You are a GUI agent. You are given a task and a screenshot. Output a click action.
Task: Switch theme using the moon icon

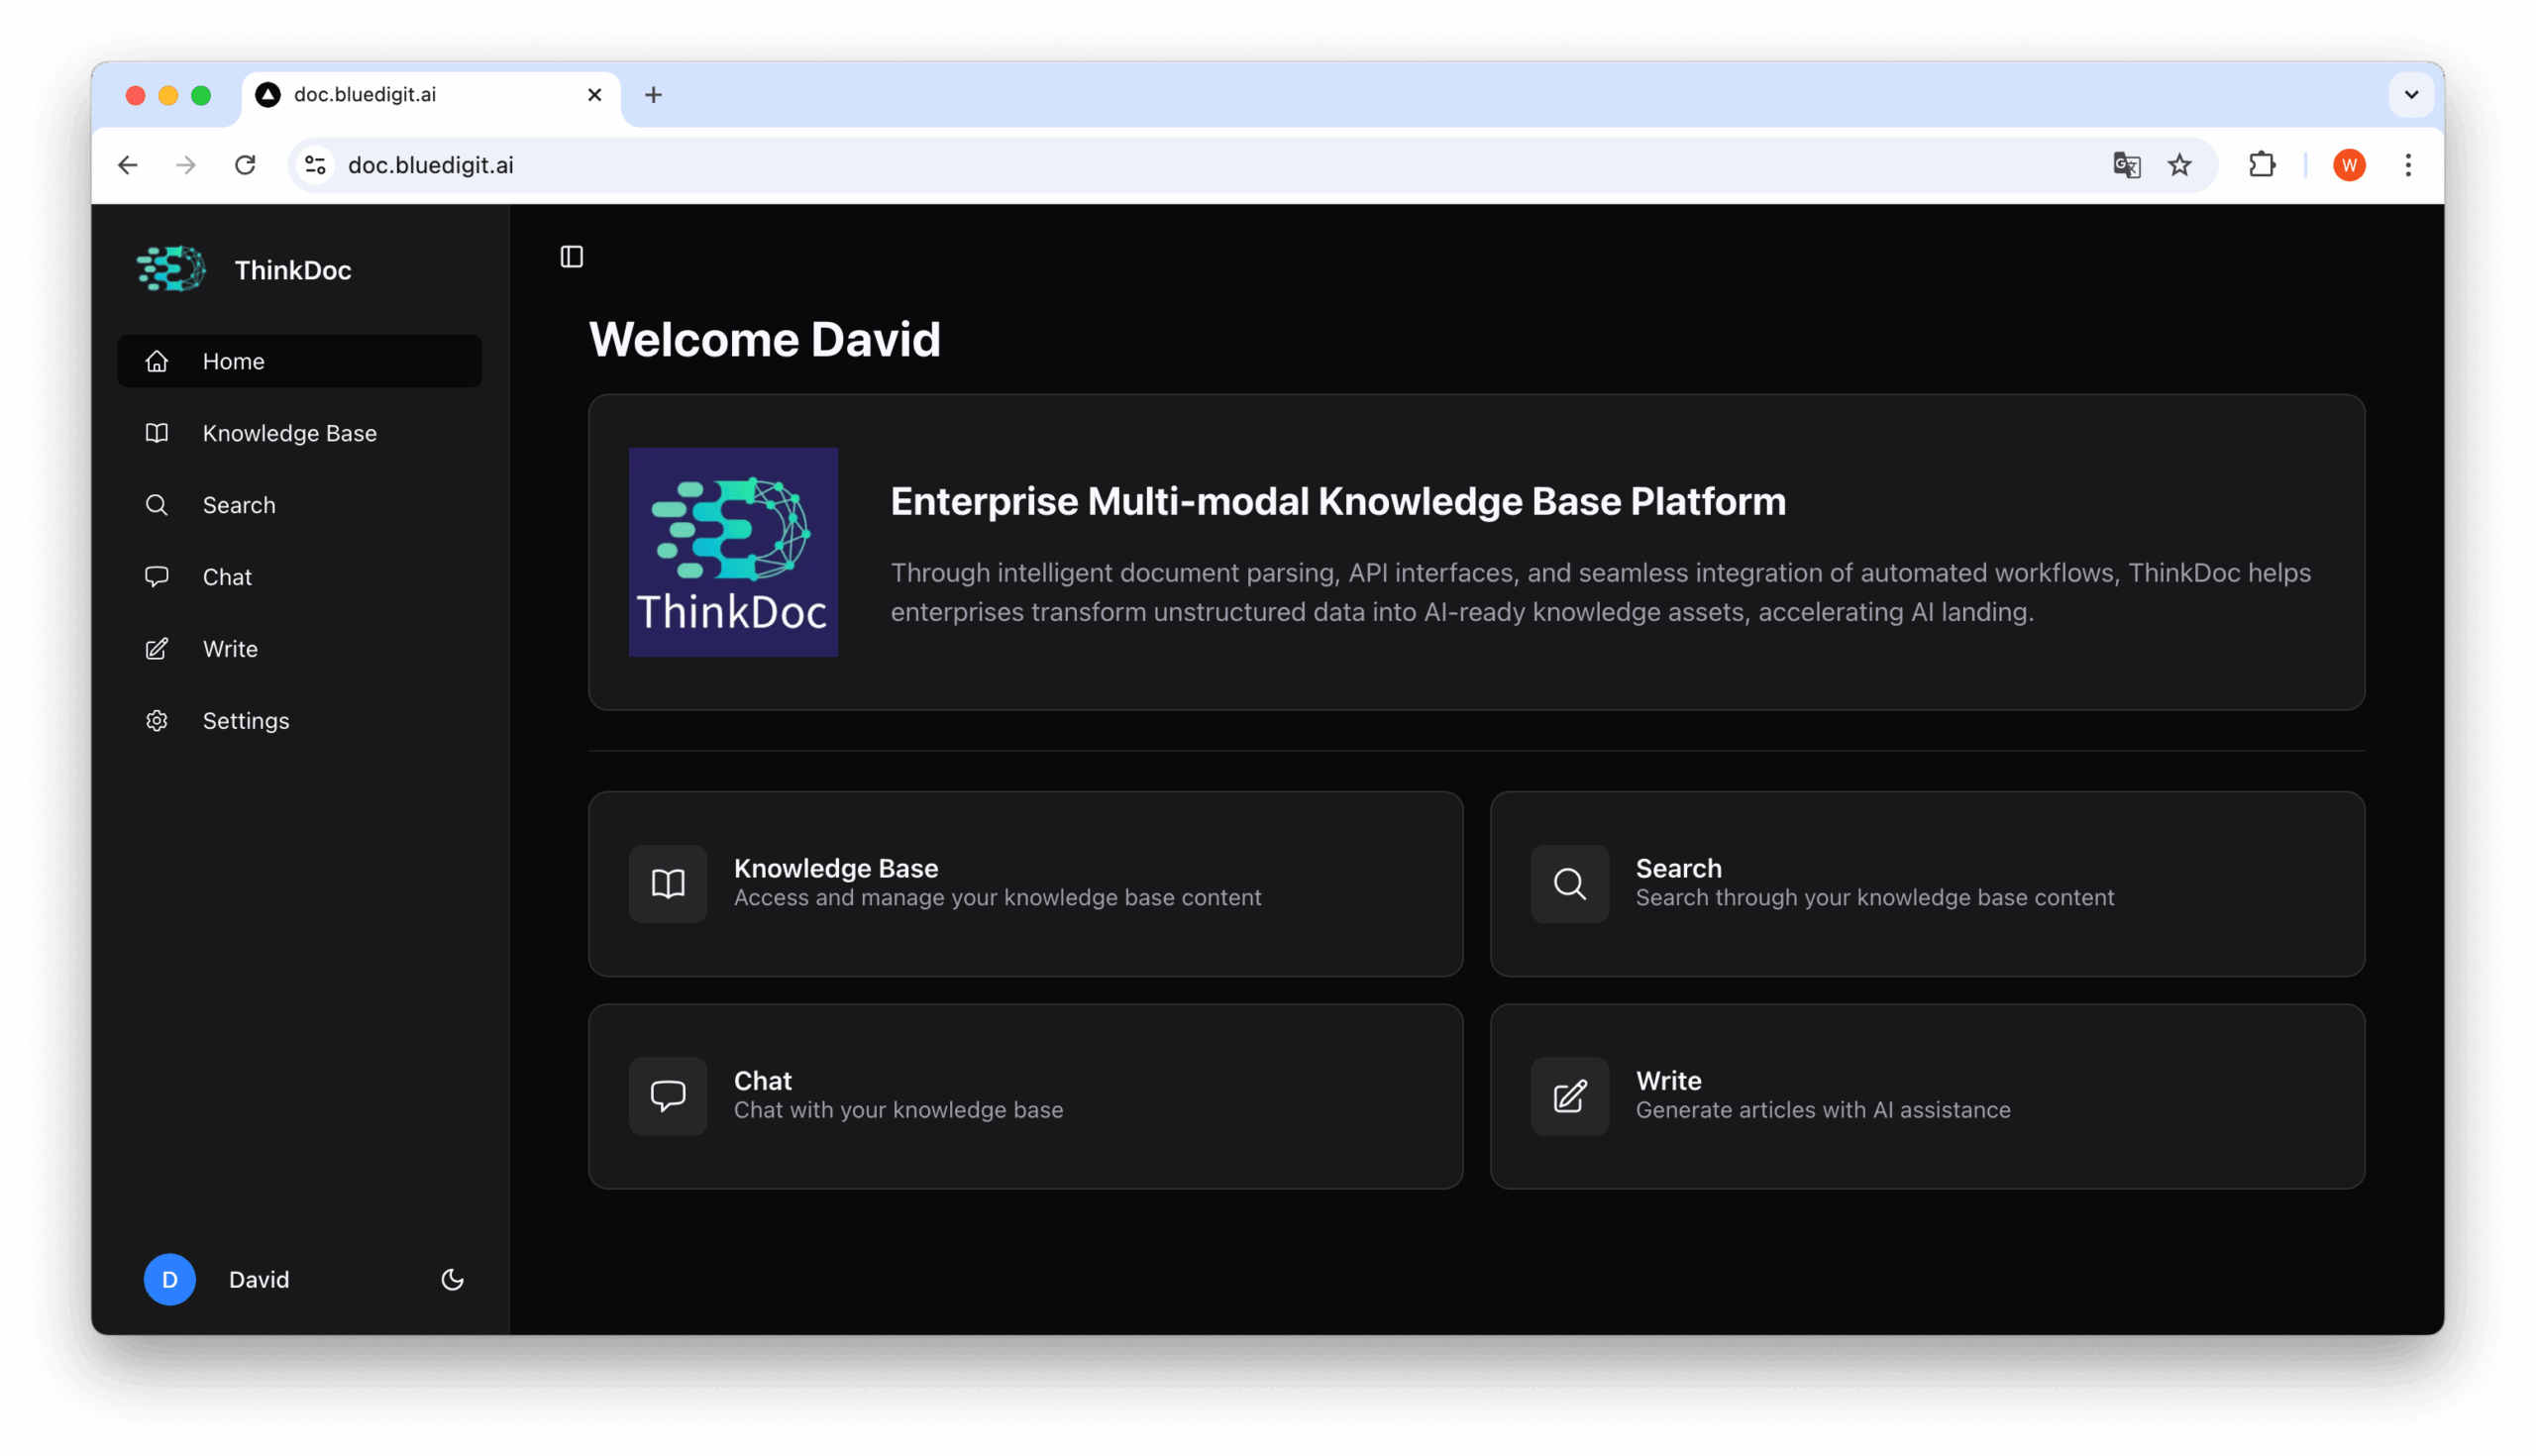[x=452, y=1279]
